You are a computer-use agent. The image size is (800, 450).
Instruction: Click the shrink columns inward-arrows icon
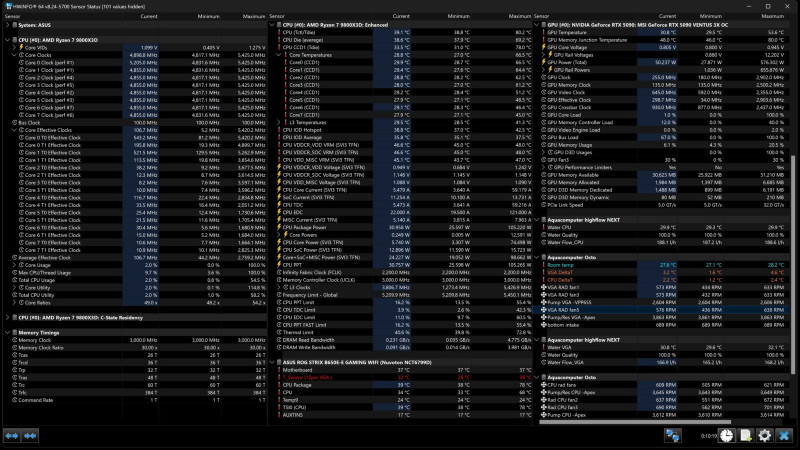pyautogui.click(x=30, y=436)
